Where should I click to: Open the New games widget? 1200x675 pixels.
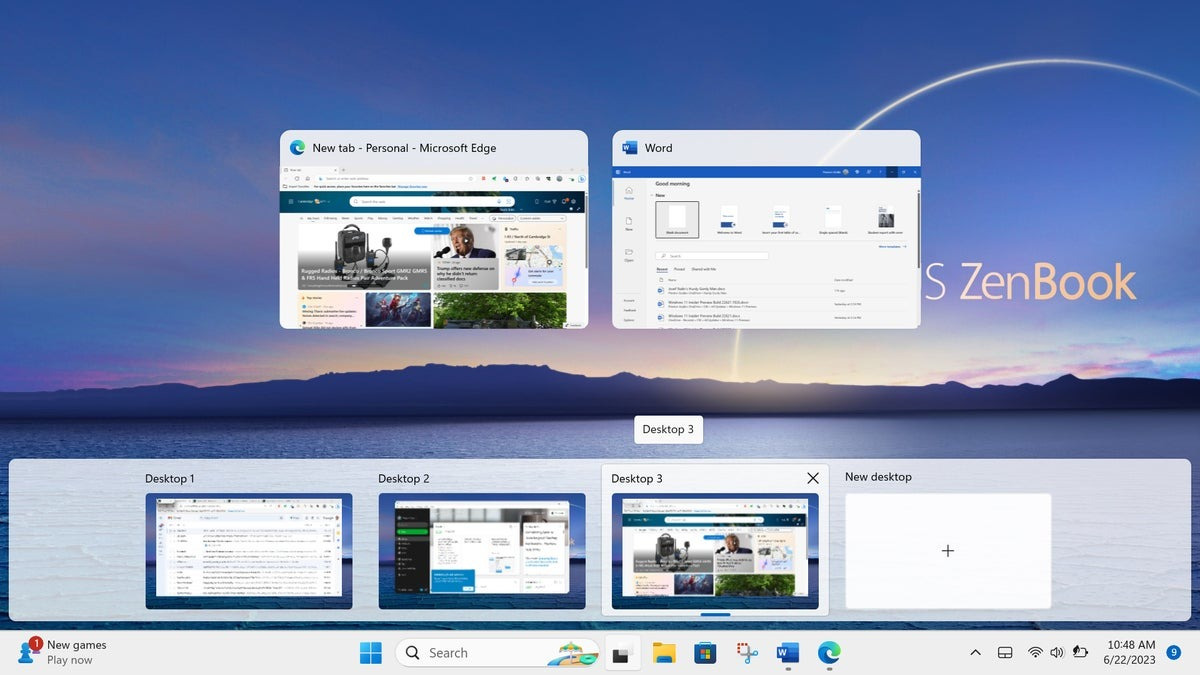pyautogui.click(x=62, y=653)
